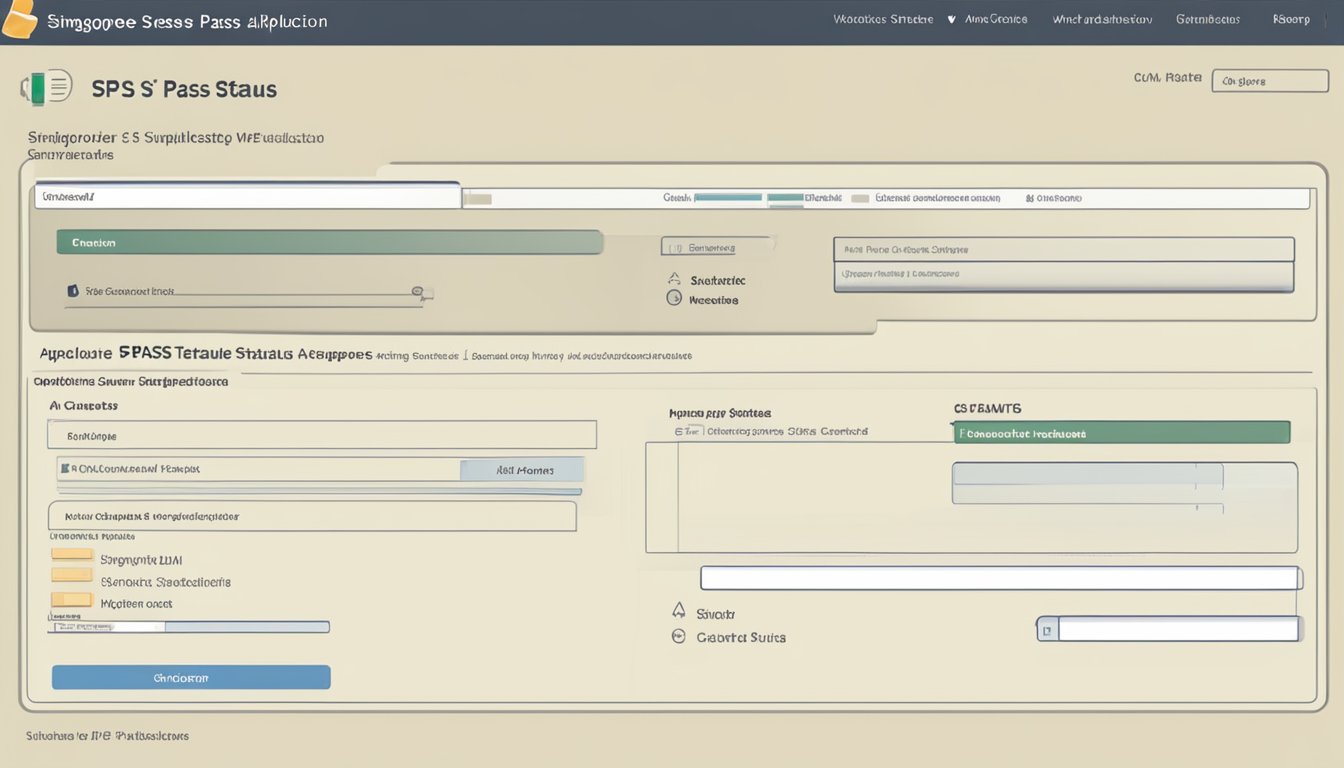Open 'Germdoacas' header menu item
This screenshot has height=768, width=1344.
click(1208, 19)
